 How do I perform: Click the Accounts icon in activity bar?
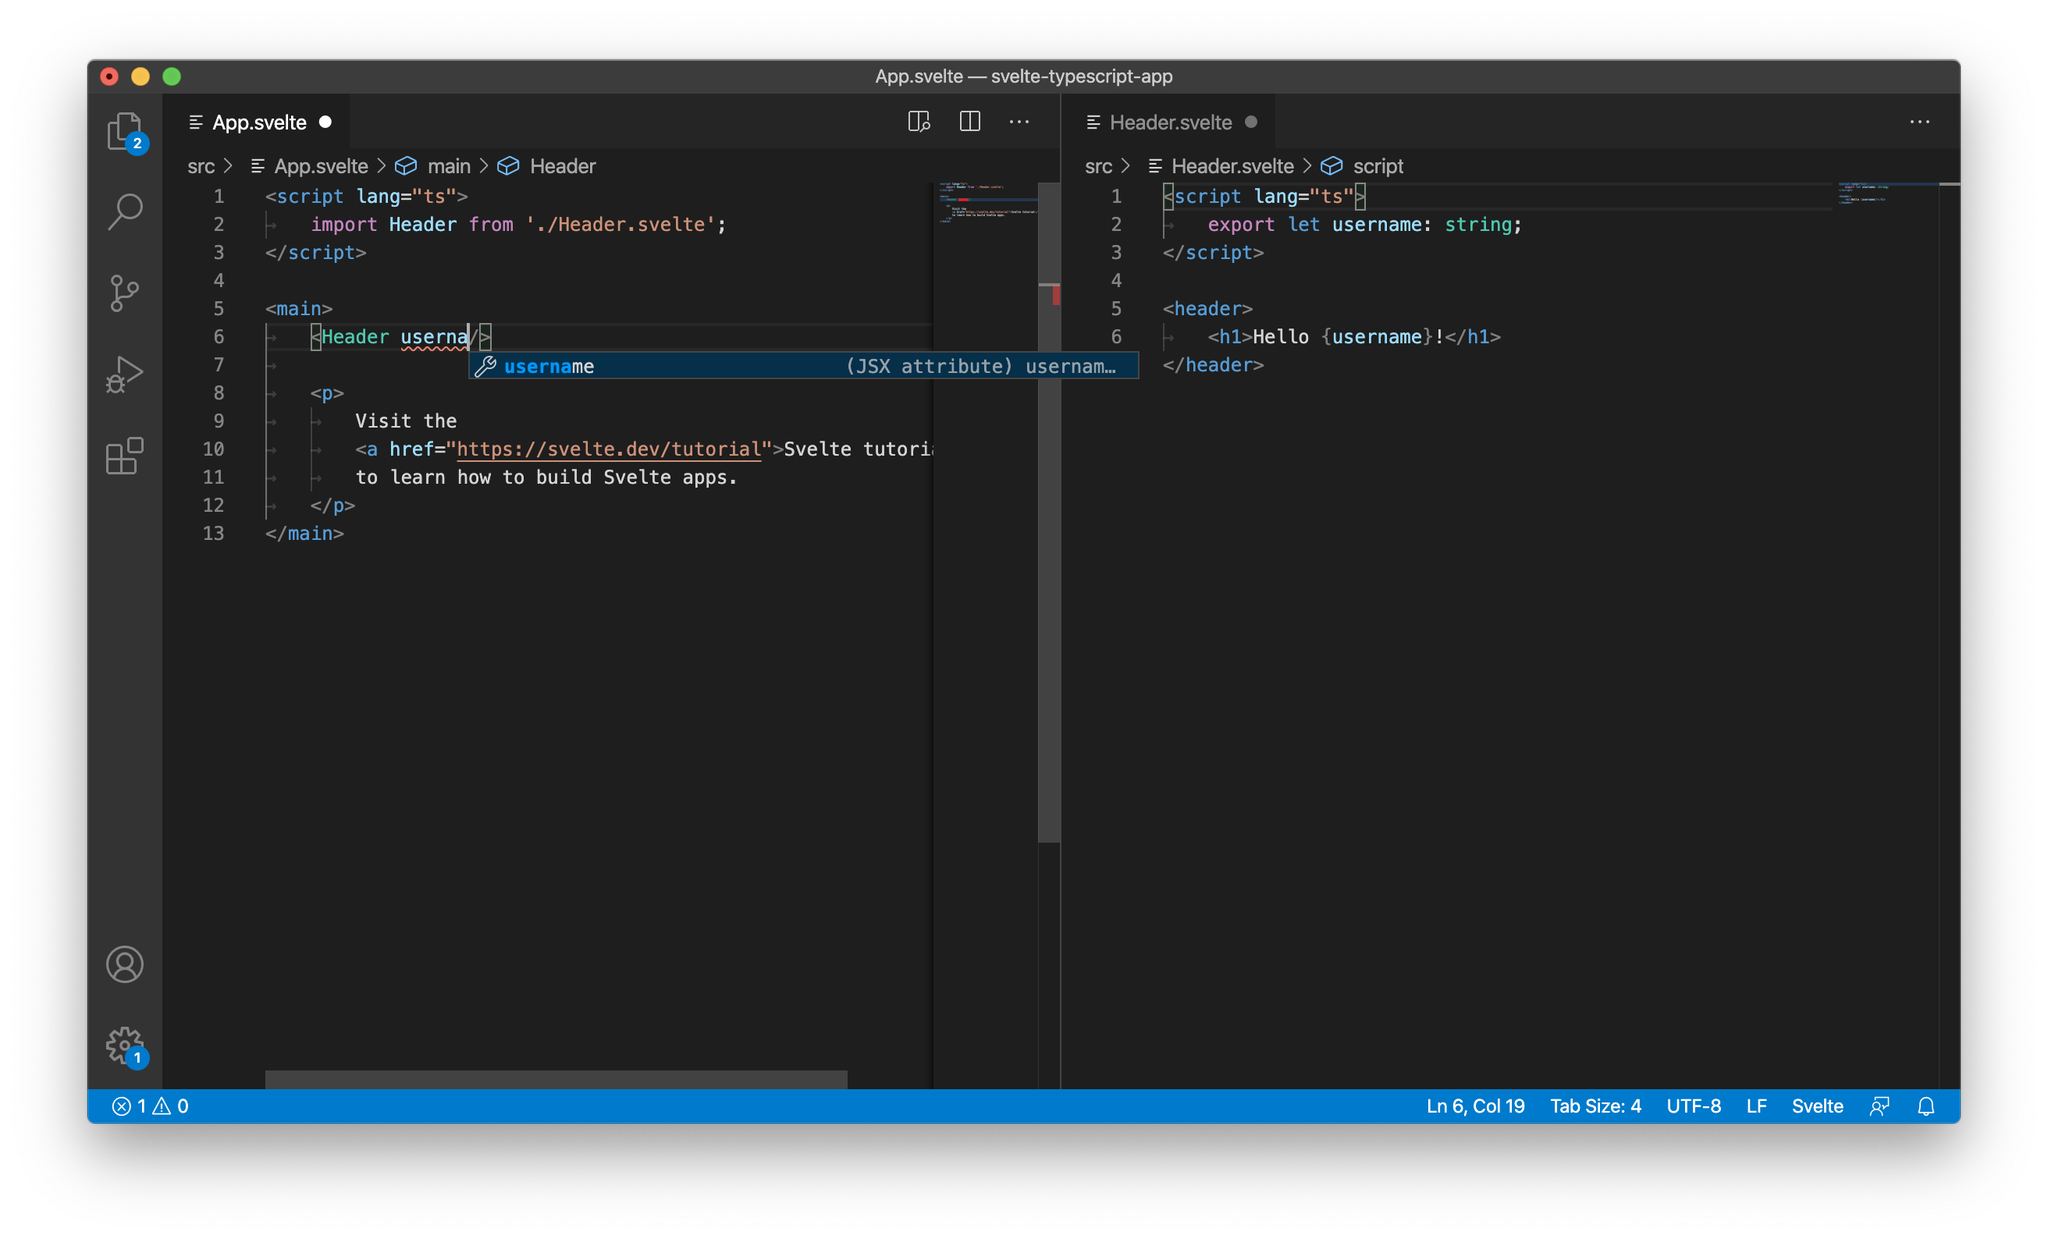(x=125, y=964)
